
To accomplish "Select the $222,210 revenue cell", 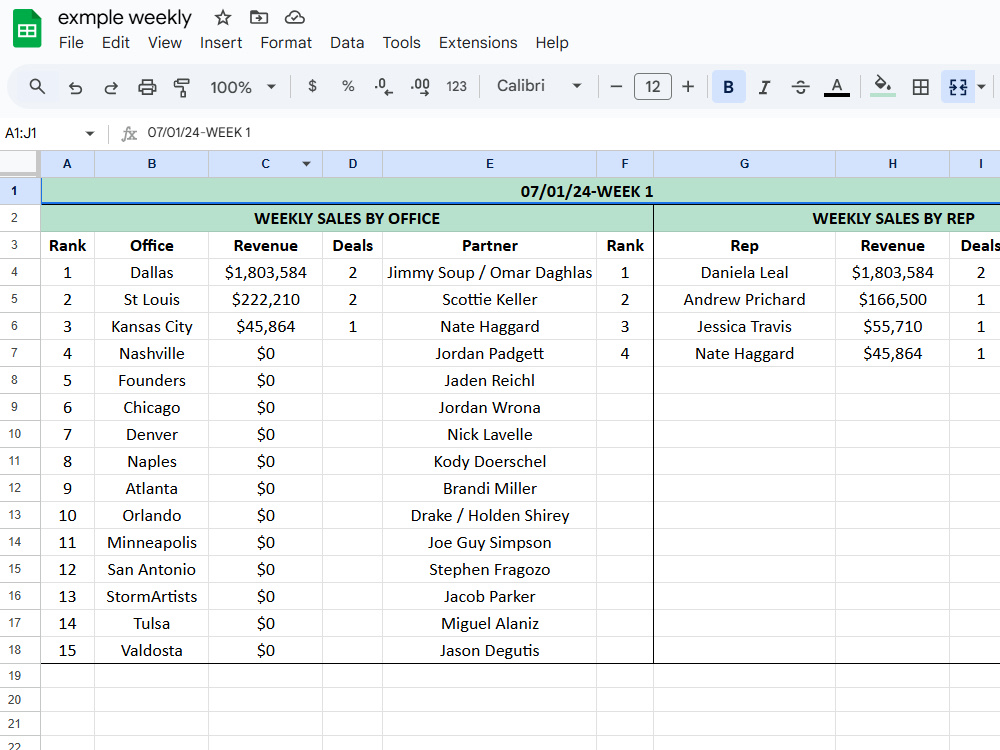I will [x=265, y=299].
